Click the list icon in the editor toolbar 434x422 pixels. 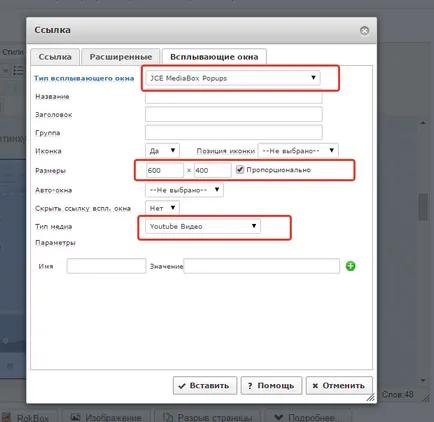[18, 70]
